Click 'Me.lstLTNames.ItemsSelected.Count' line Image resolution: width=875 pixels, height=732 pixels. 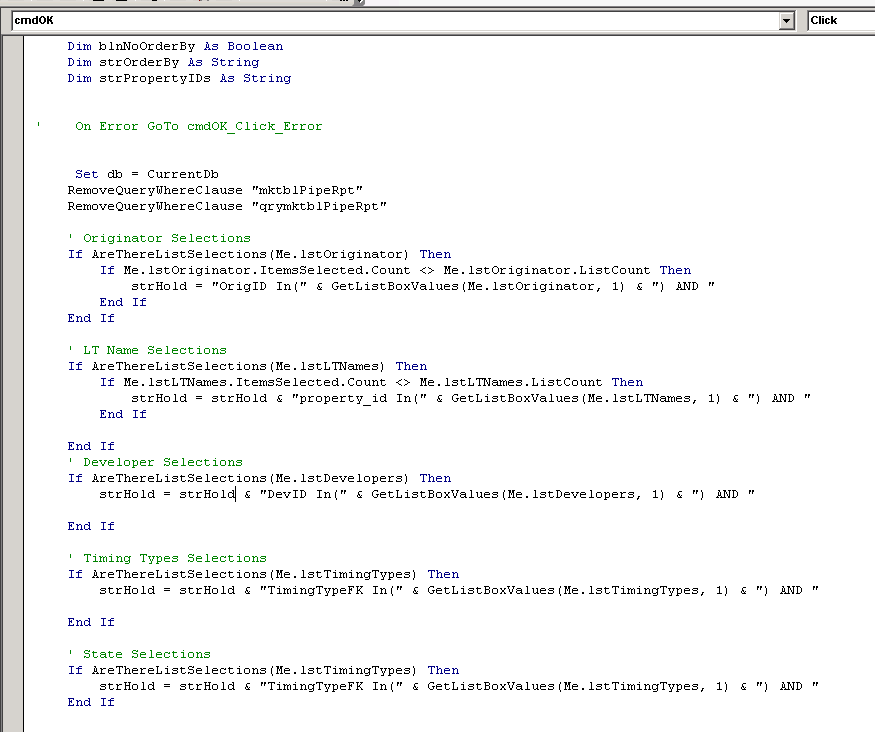click(371, 383)
